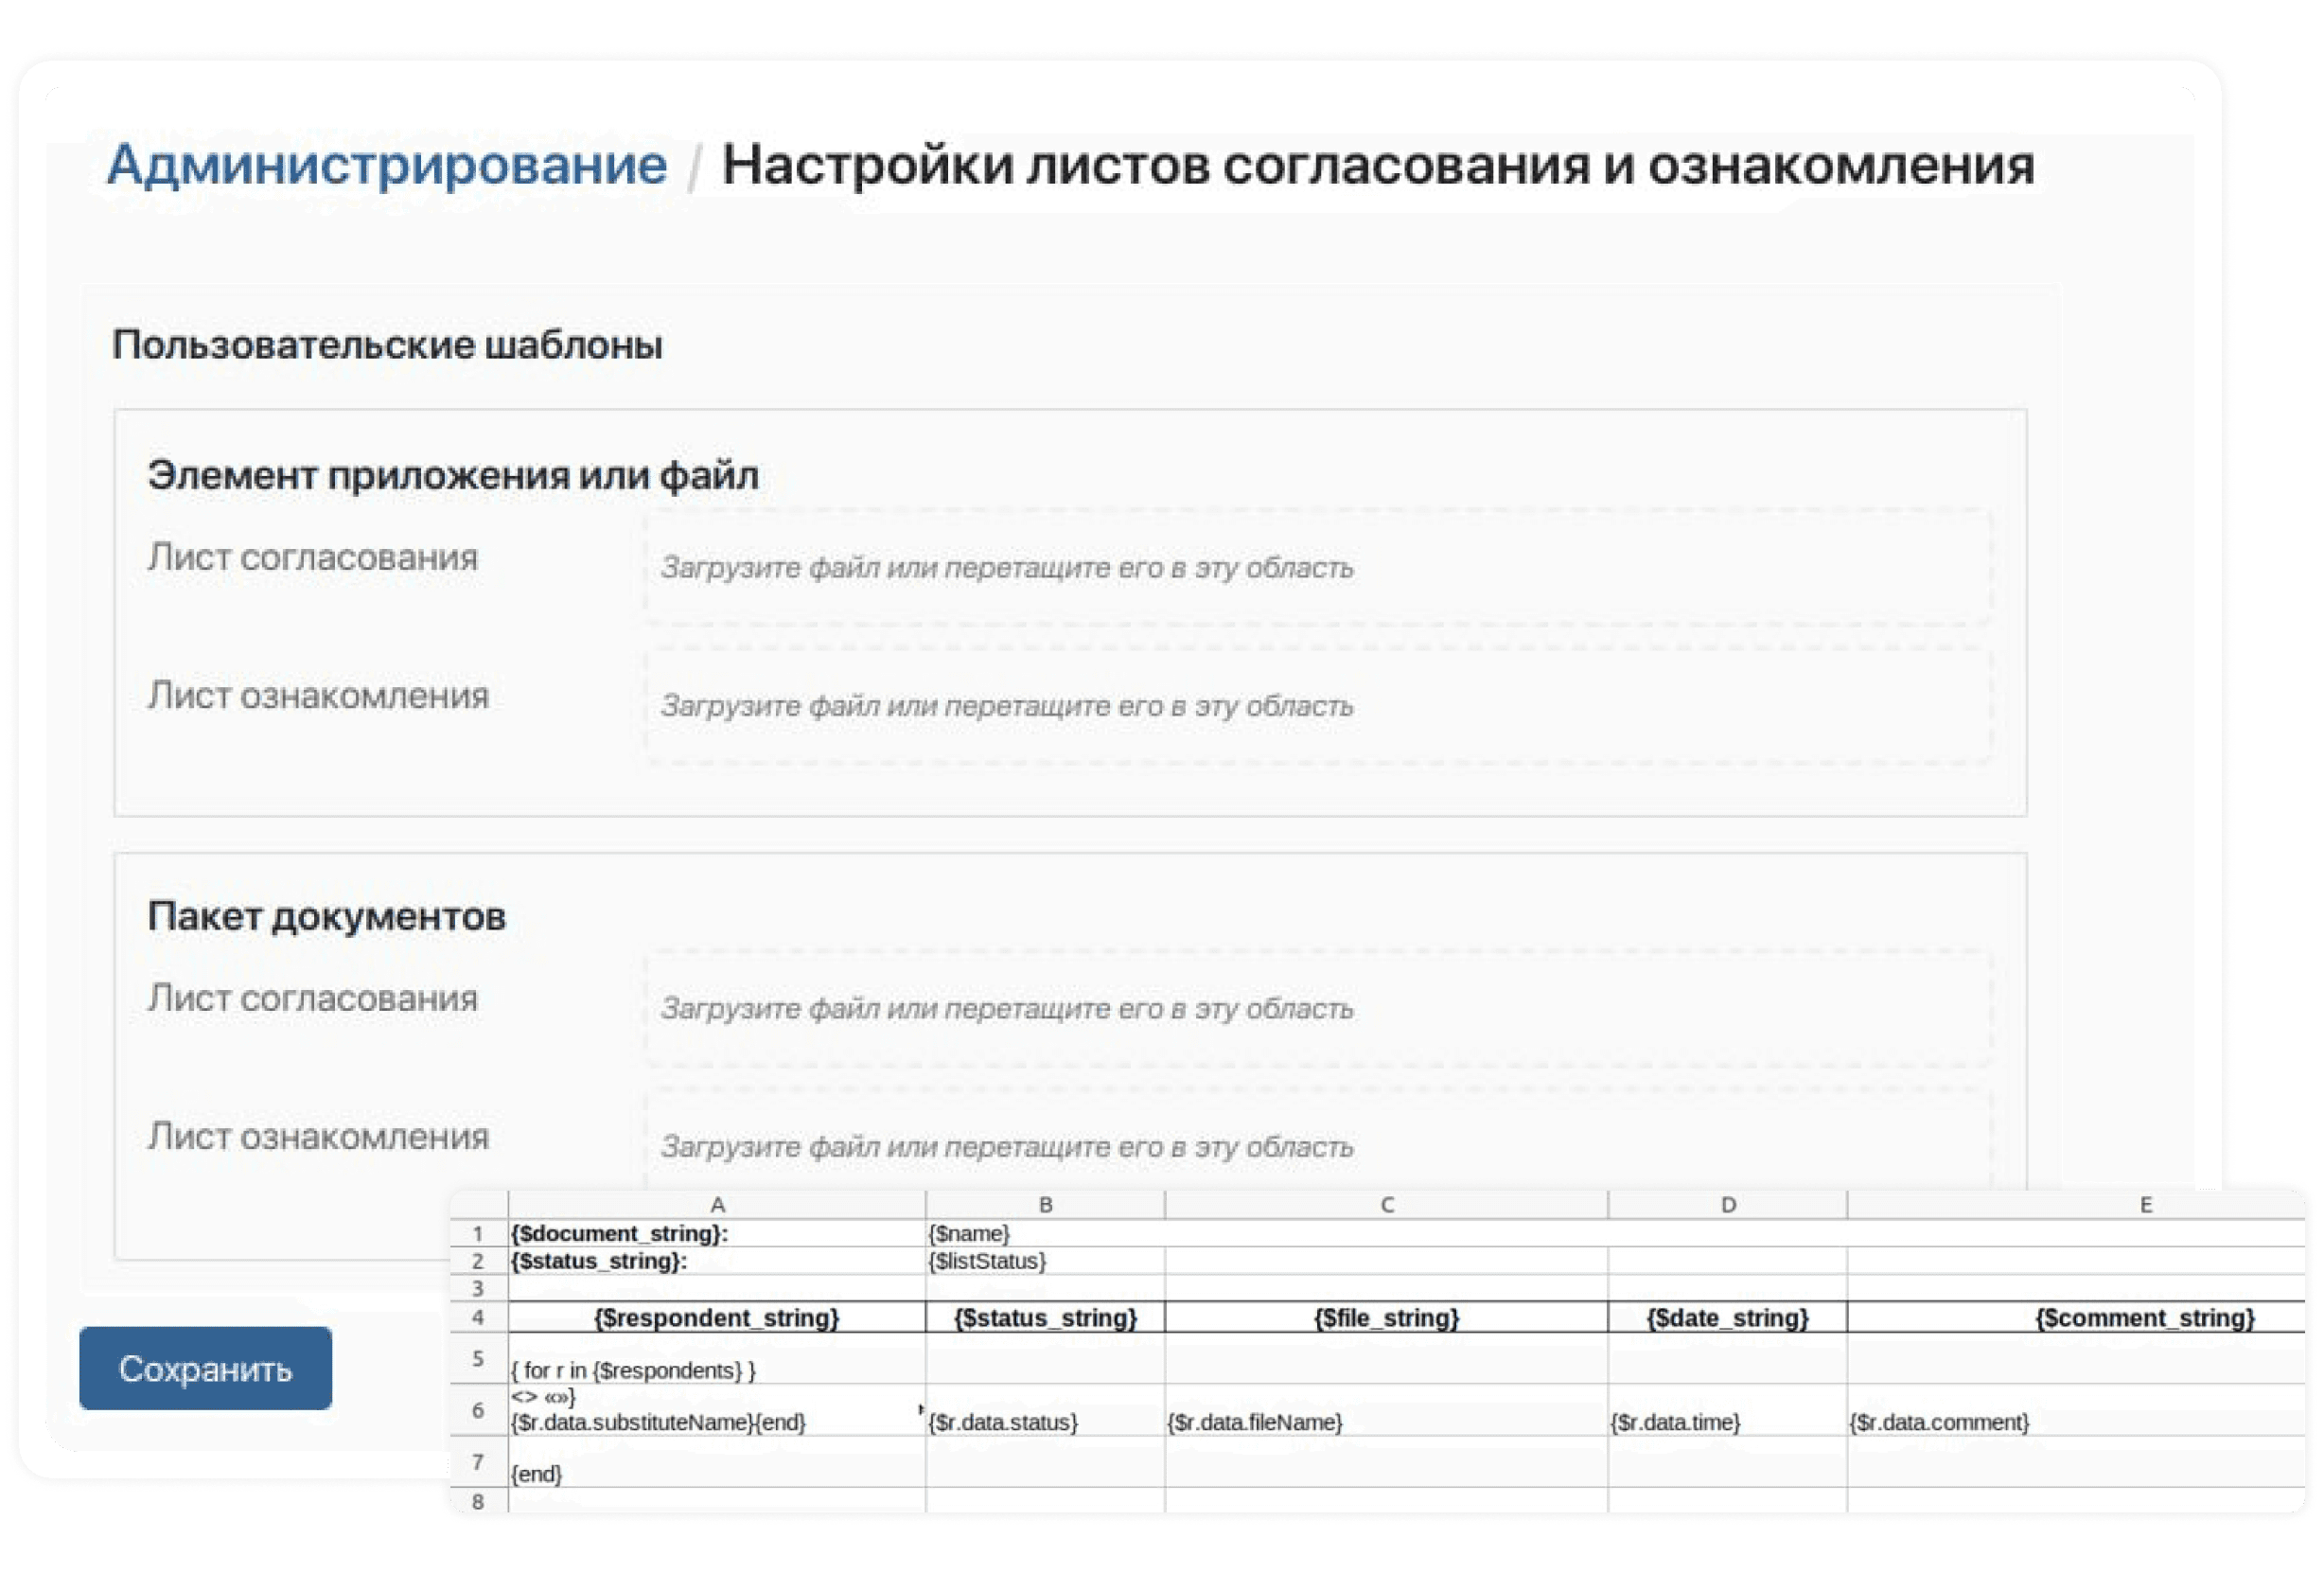Select spreadsheet column C header
This screenshot has height=1573, width=2324.
point(1386,1205)
